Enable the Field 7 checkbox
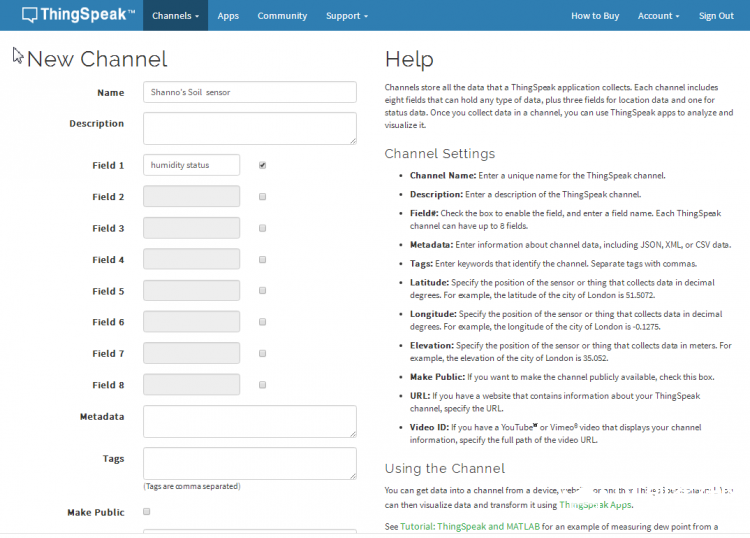 [x=263, y=353]
